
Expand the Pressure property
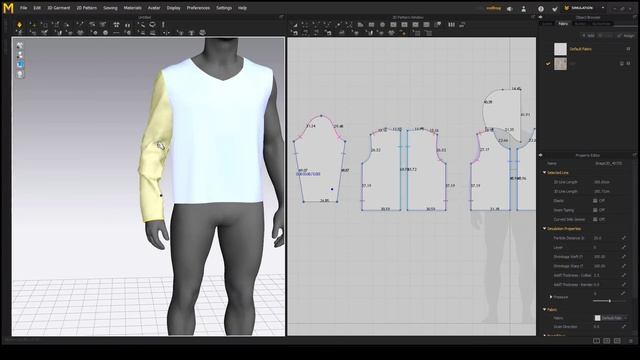(551, 297)
